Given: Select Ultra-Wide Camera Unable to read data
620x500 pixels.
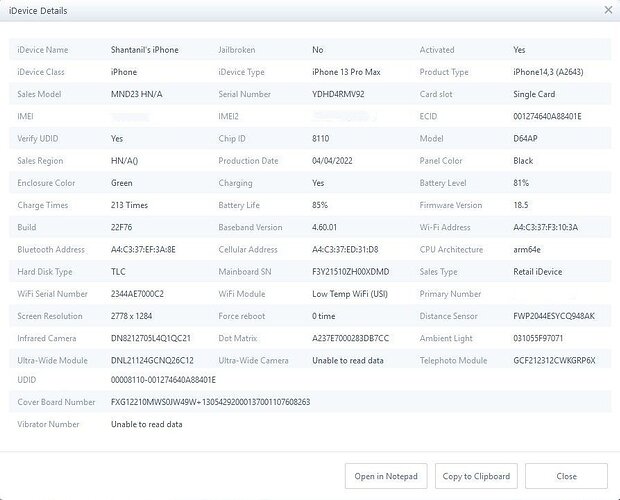Looking at the screenshot, I should [348, 360].
